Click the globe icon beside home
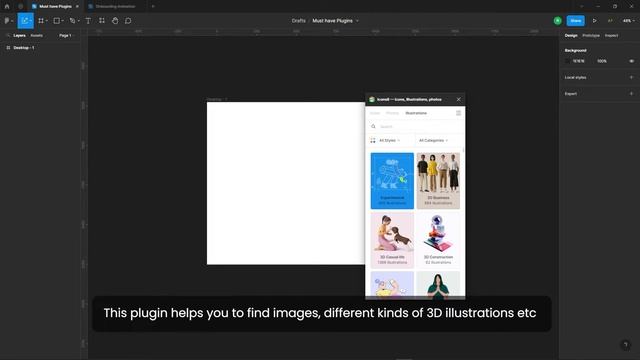This screenshot has height=360, width=640. point(20,6)
